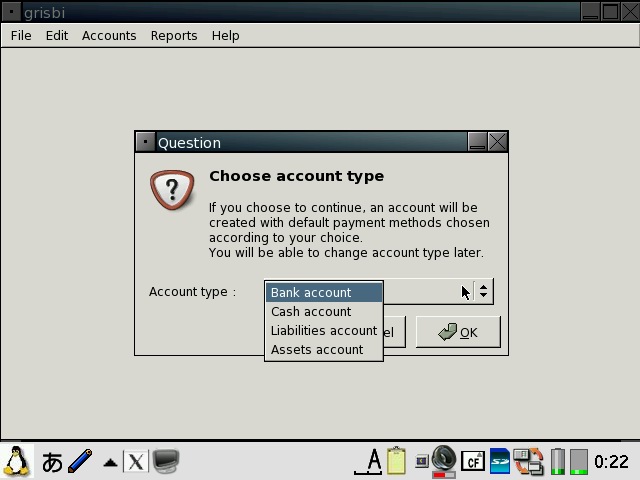Click the X application icon in taskbar
640x480 pixels.
(x=136, y=461)
